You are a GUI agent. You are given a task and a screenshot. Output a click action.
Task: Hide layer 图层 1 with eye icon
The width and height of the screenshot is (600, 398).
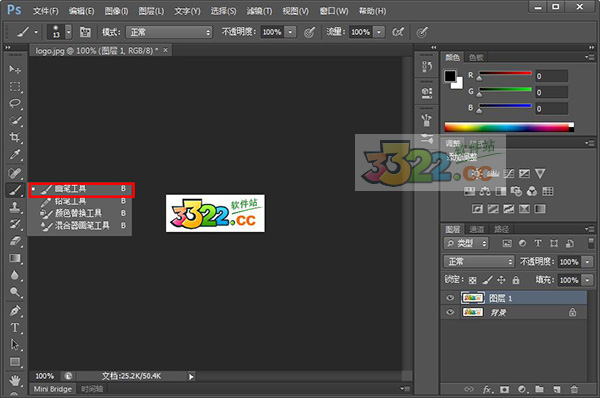450,298
